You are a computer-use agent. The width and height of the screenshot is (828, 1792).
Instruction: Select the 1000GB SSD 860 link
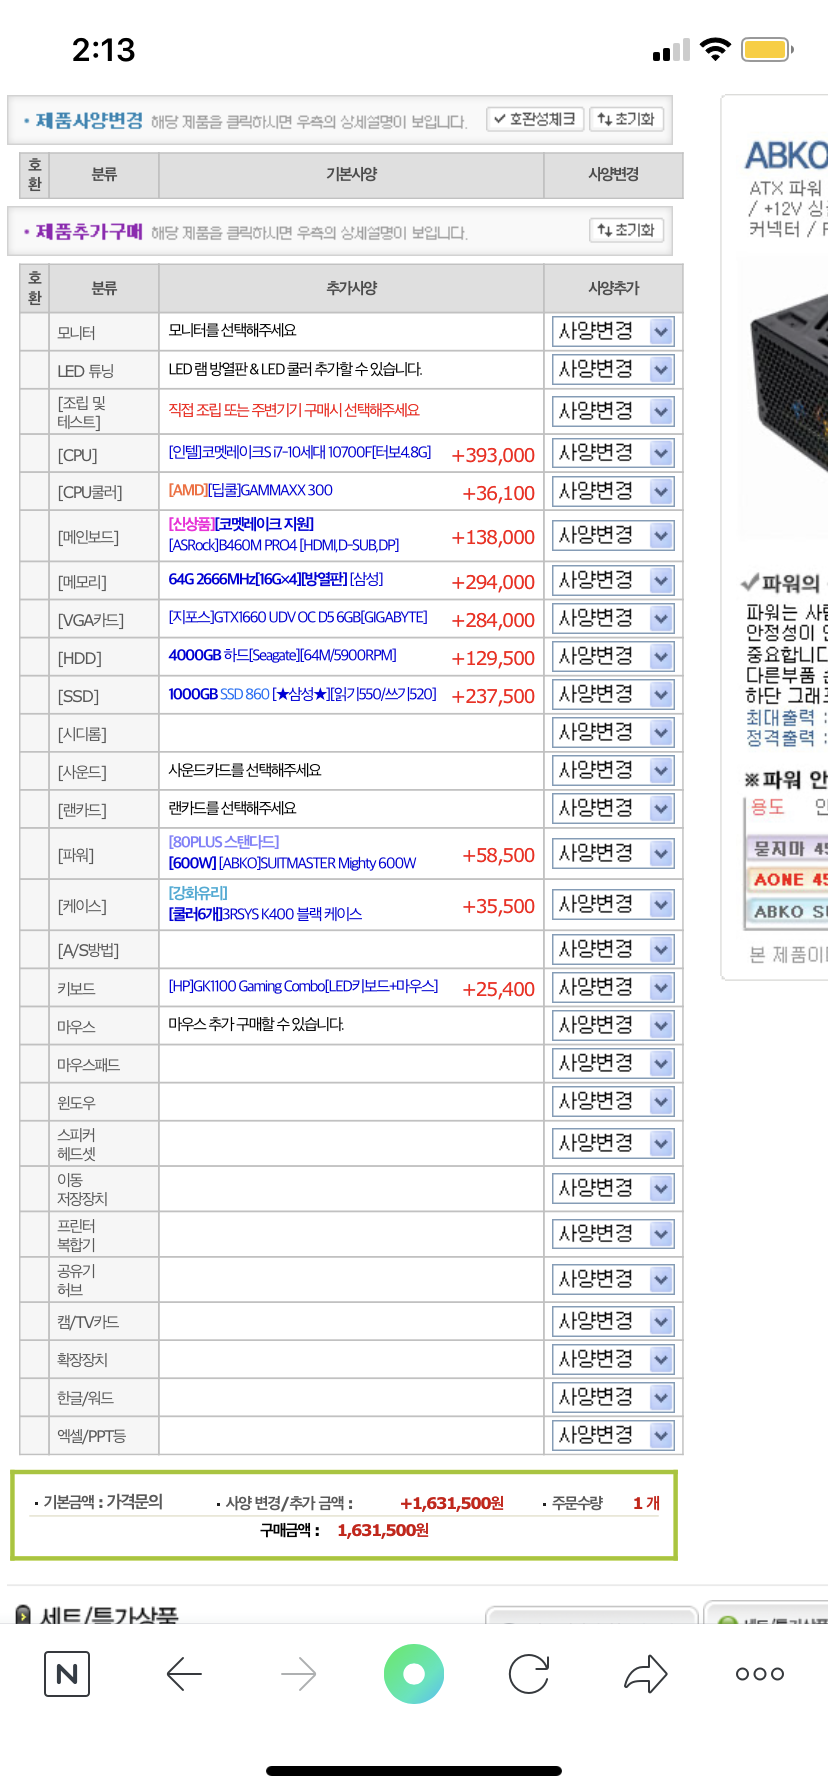click(x=302, y=693)
